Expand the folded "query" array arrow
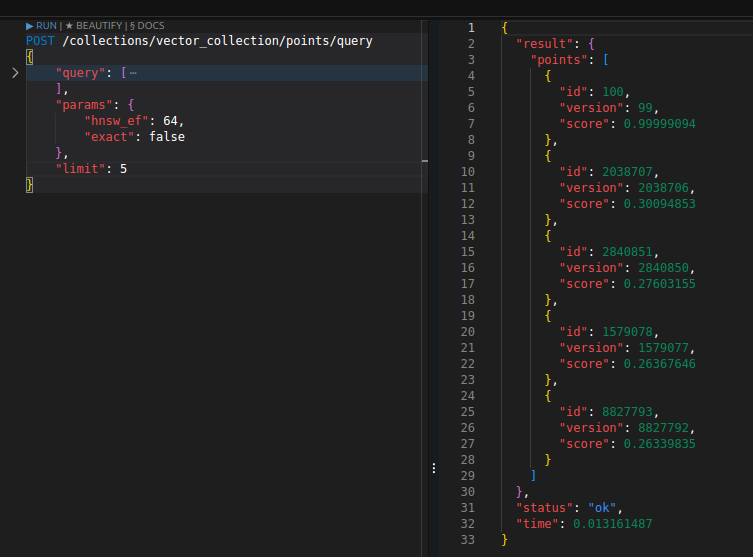 pyautogui.click(x=14, y=73)
